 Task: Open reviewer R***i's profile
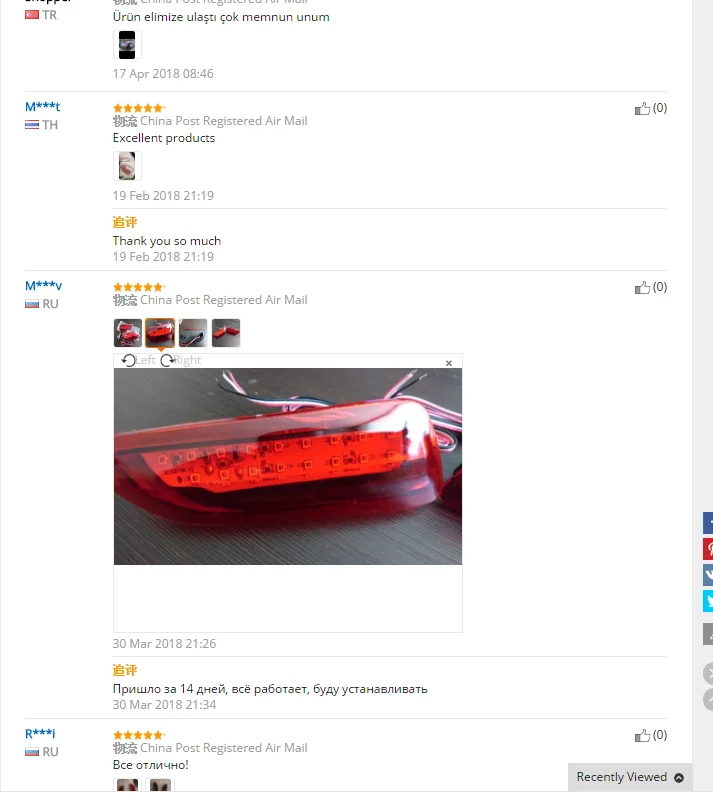pos(40,733)
